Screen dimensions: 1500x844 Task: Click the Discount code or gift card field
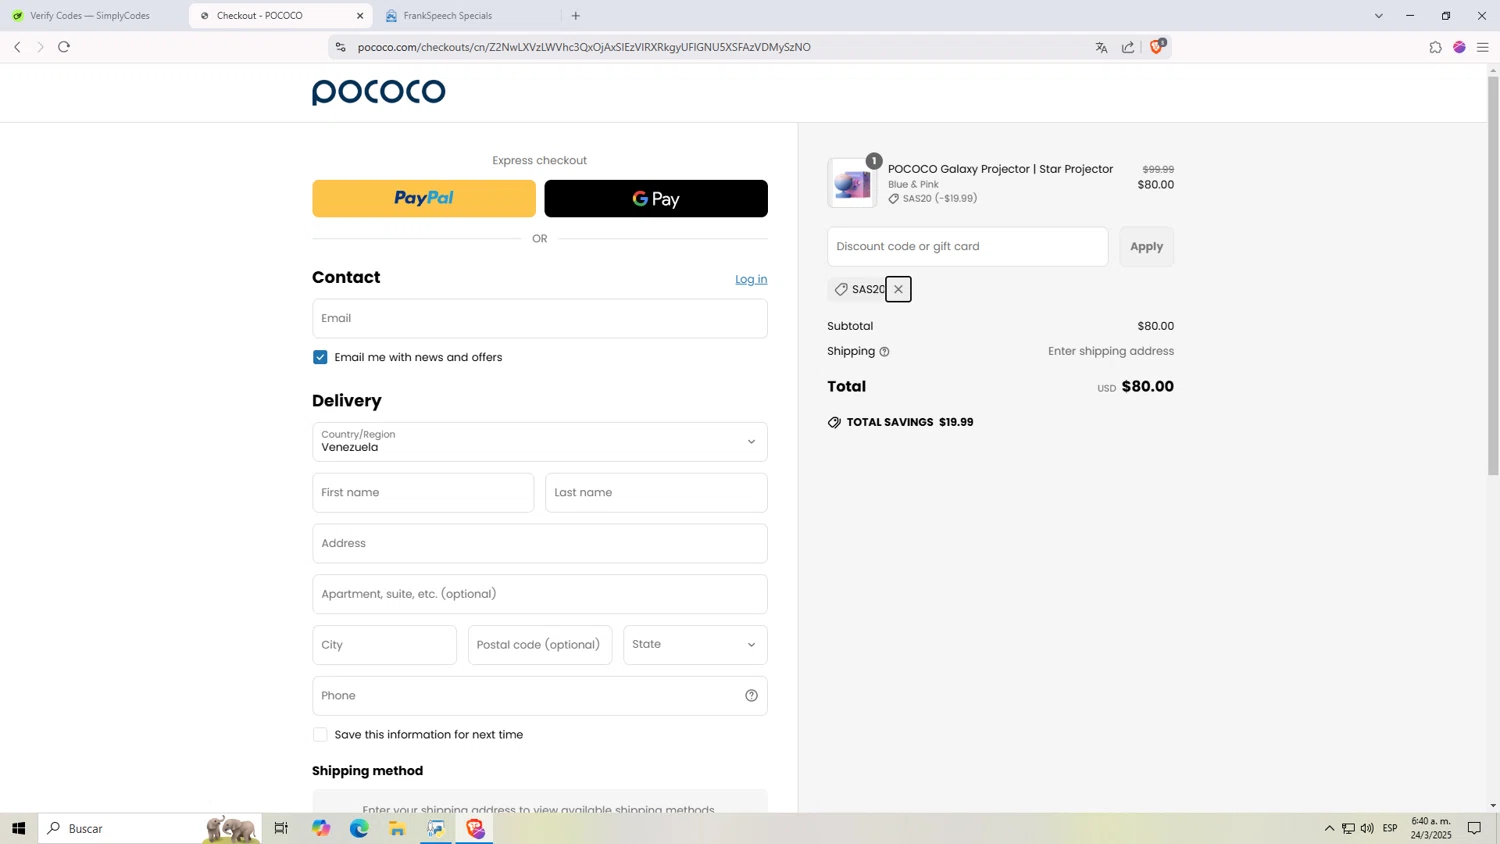[968, 247]
